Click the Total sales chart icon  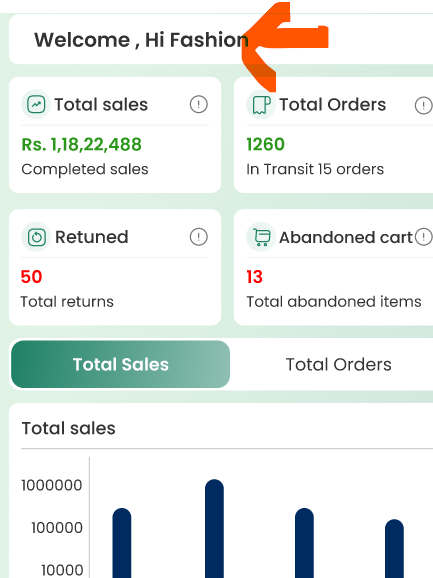click(36, 104)
